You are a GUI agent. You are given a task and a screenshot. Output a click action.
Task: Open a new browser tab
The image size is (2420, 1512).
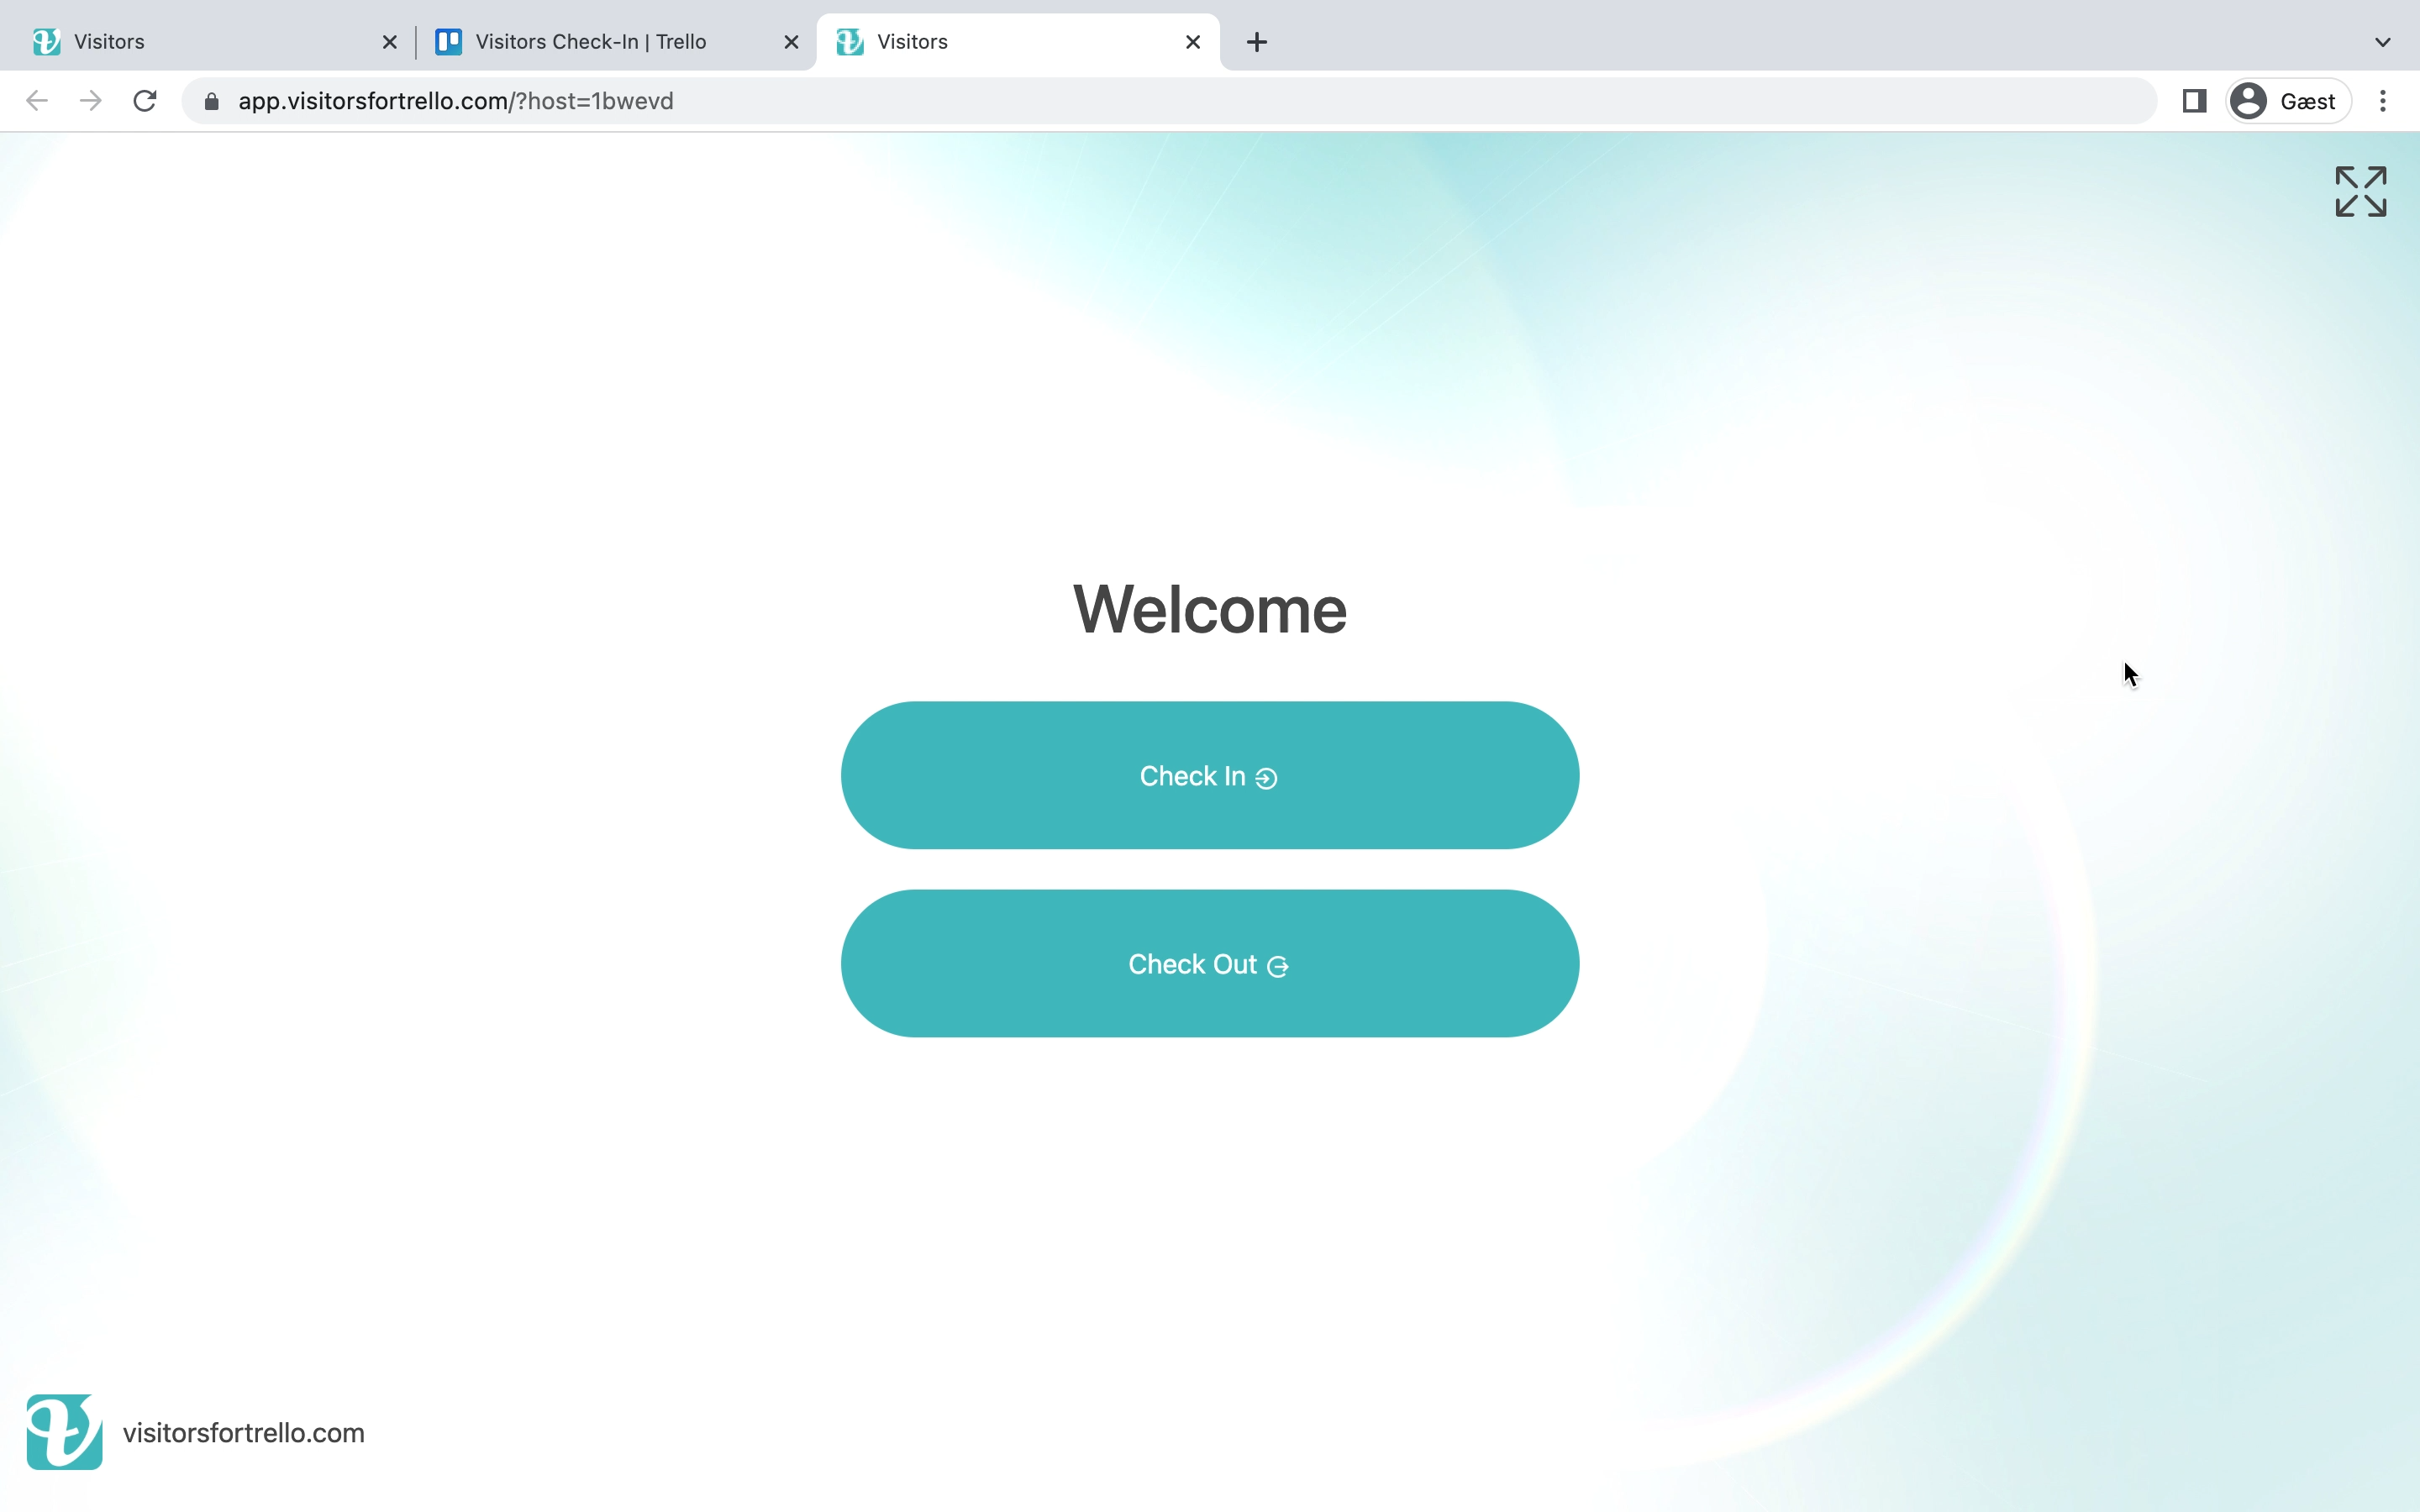pyautogui.click(x=1257, y=42)
